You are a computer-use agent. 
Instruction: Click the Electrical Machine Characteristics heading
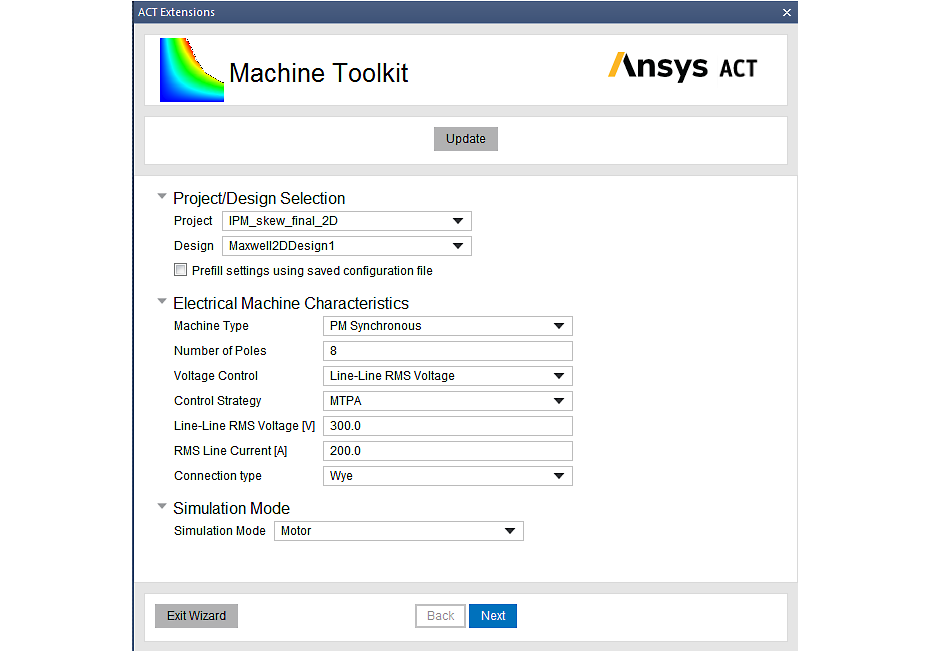tap(291, 303)
